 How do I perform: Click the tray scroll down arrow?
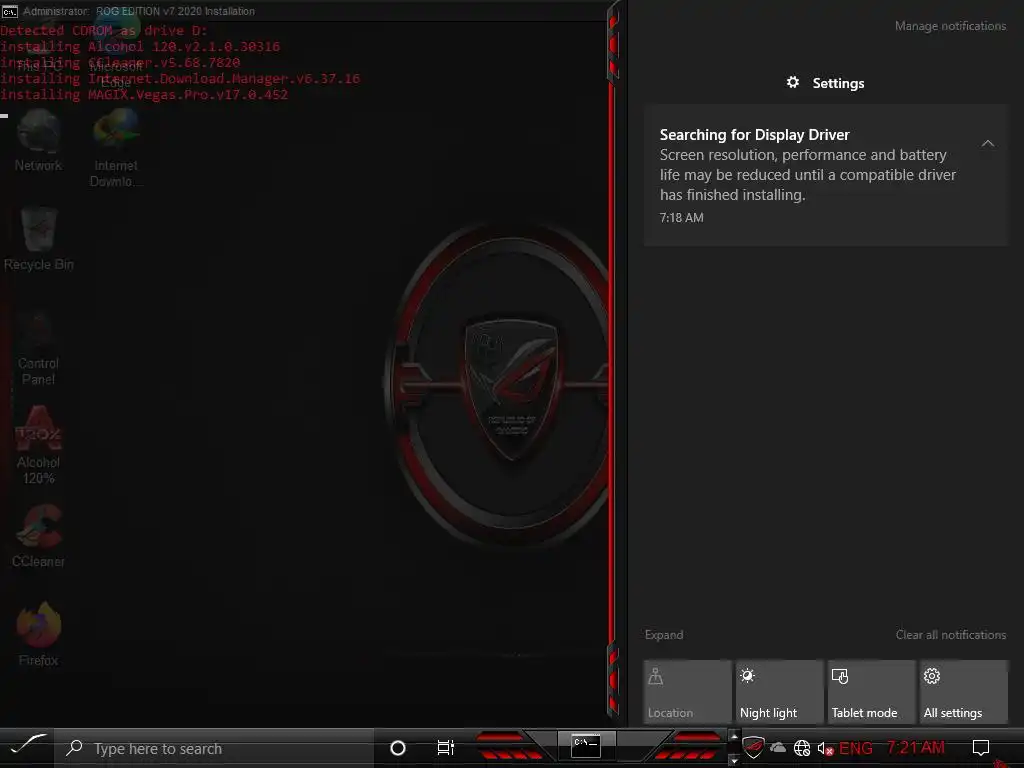733,760
